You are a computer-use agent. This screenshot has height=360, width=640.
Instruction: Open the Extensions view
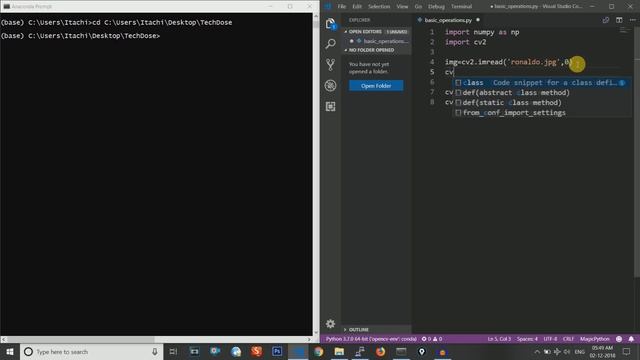pos(330,107)
